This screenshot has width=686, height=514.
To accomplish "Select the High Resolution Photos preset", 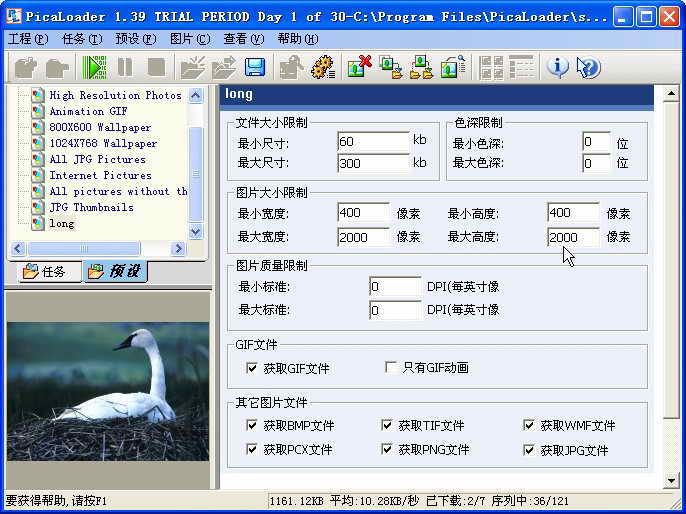I will point(115,95).
